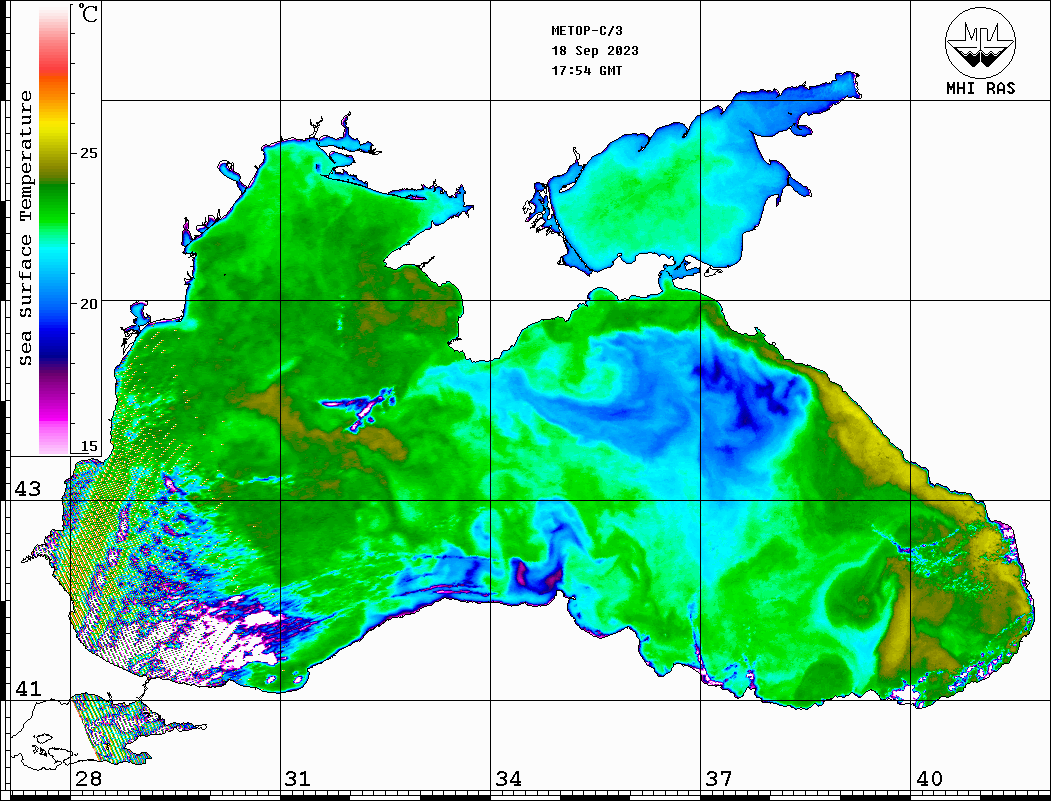Click longitude label '37'

(x=719, y=779)
